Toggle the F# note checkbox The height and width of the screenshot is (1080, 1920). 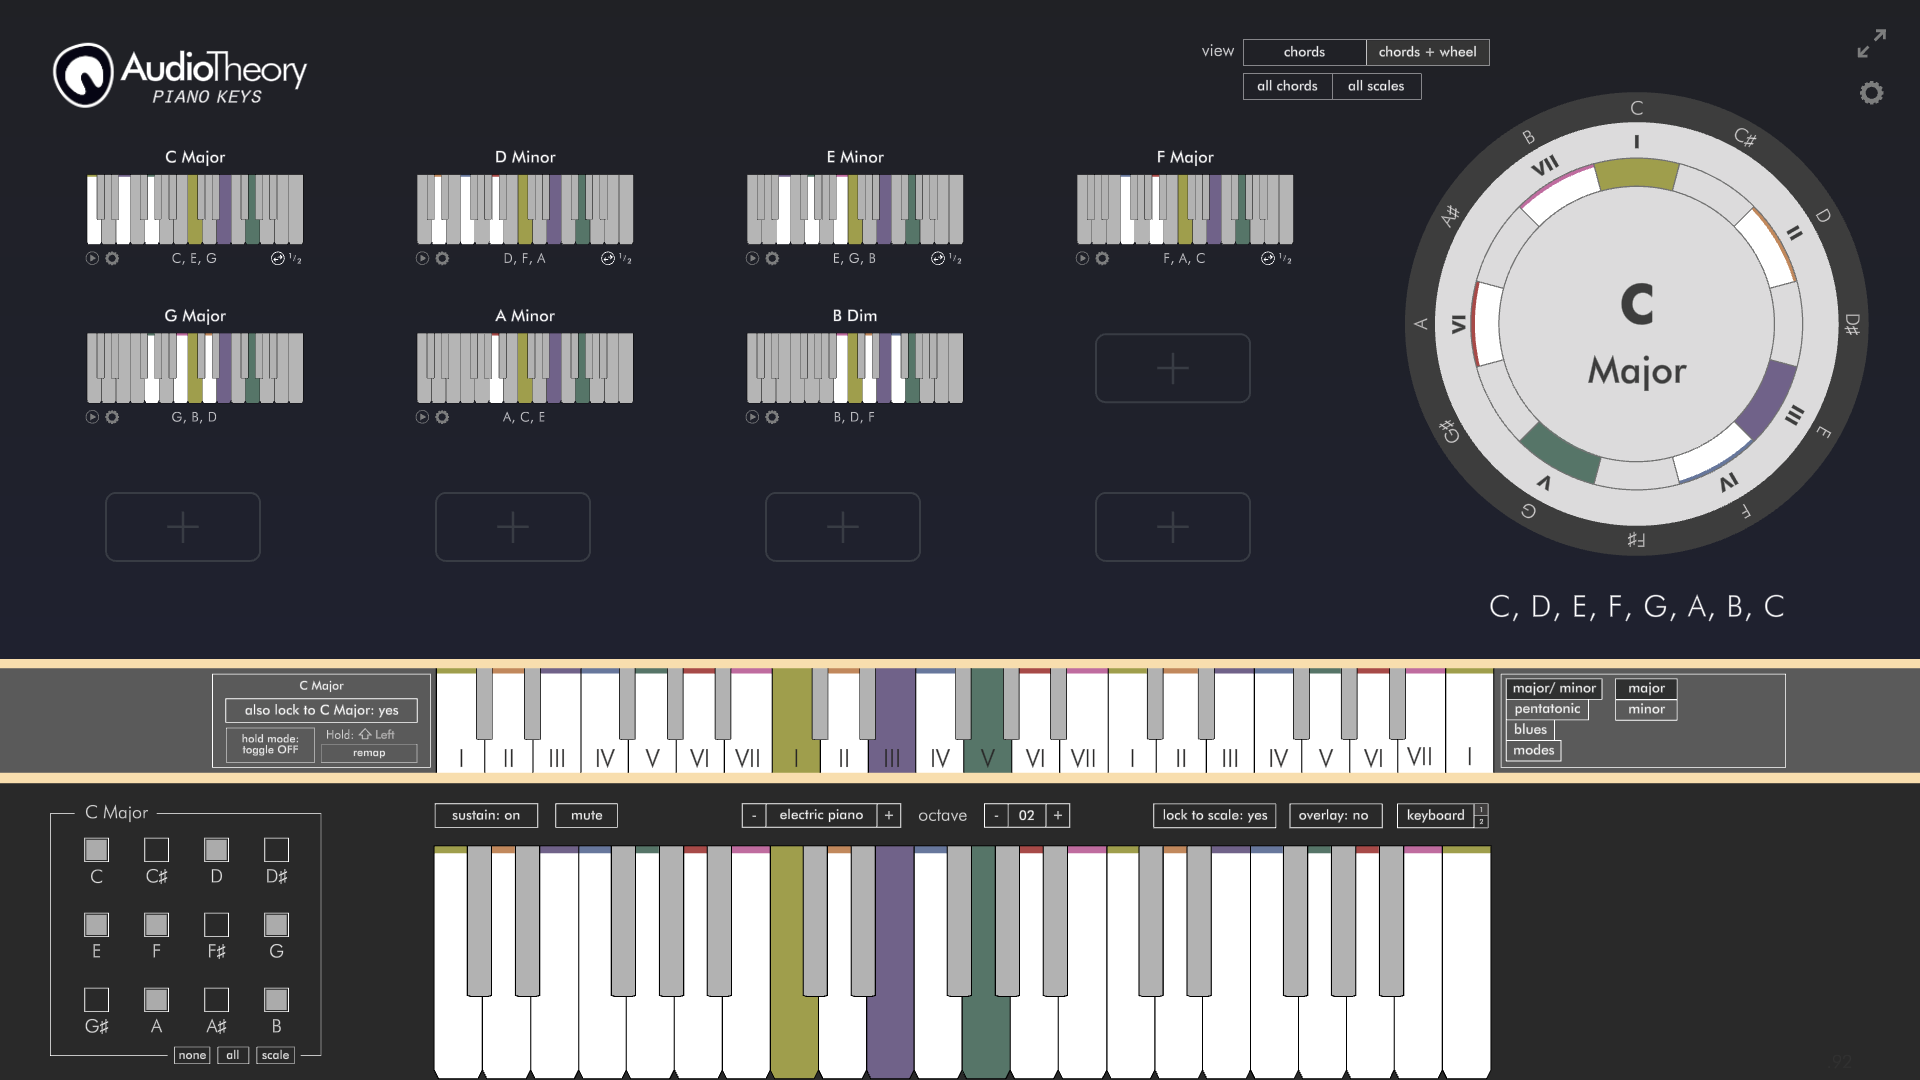click(216, 924)
